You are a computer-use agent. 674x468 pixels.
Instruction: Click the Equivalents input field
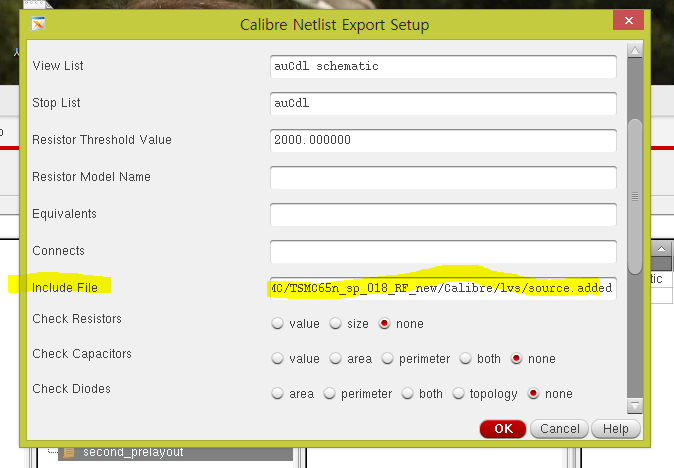(443, 214)
